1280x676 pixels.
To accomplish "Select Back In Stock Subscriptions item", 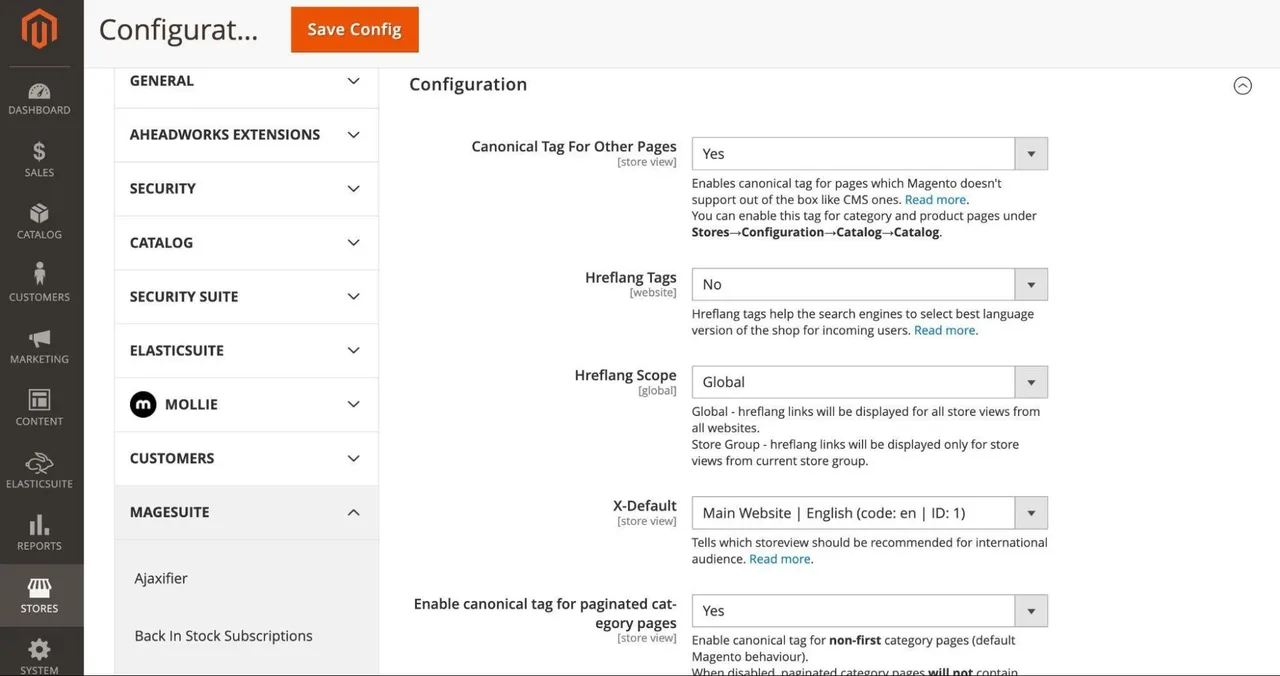I will tap(223, 636).
